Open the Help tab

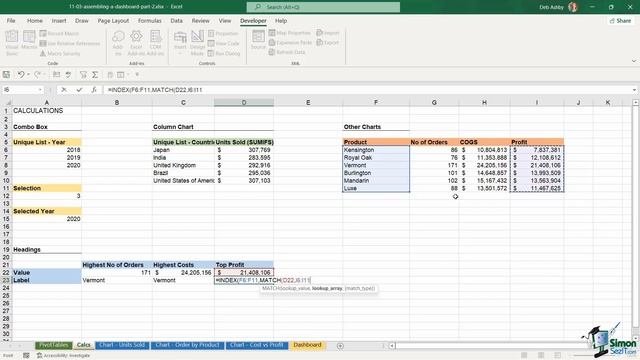coord(281,21)
